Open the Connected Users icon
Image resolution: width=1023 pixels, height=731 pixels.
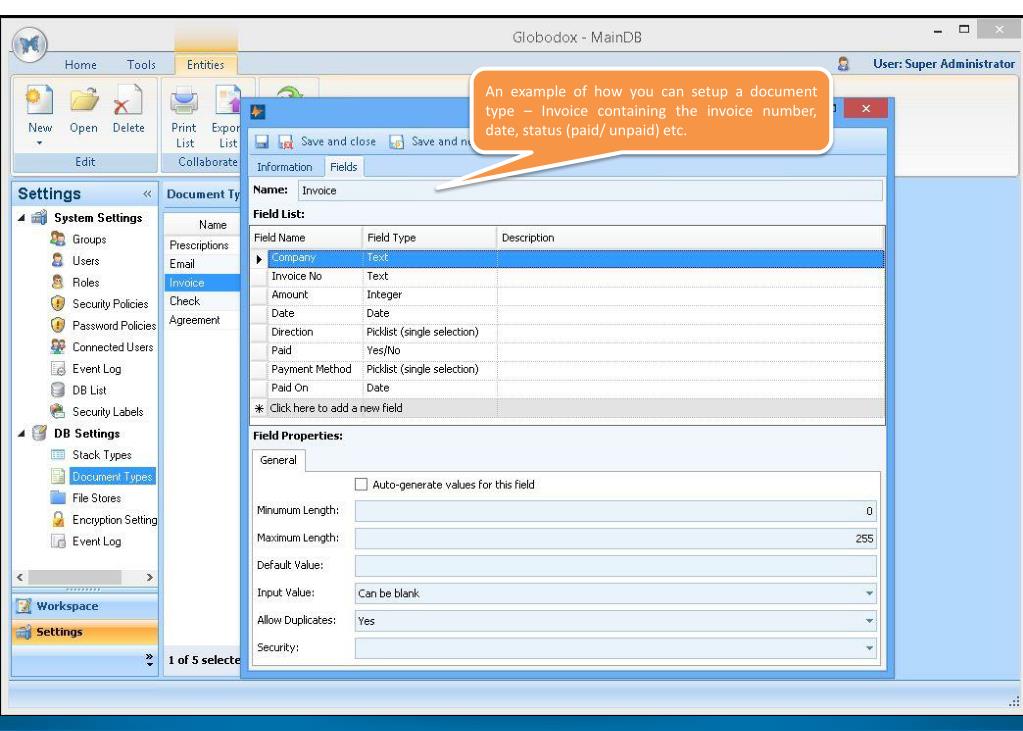(58, 347)
